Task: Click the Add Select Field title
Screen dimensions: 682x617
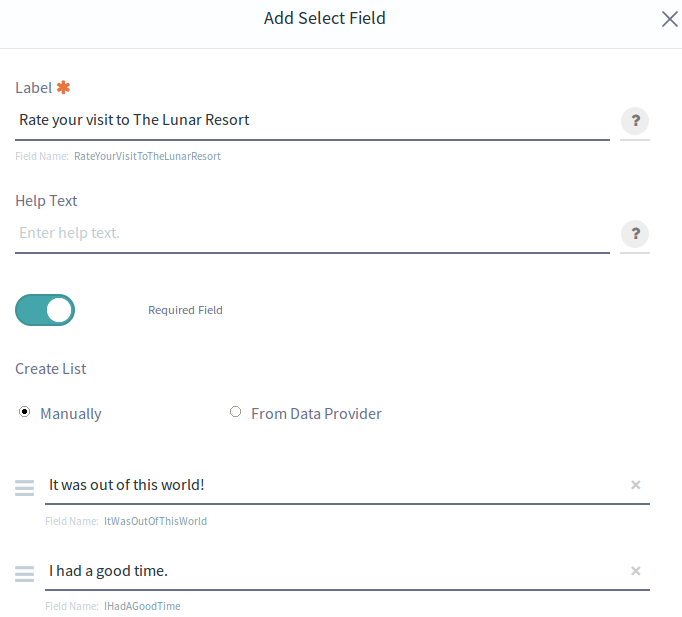Action: [324, 18]
